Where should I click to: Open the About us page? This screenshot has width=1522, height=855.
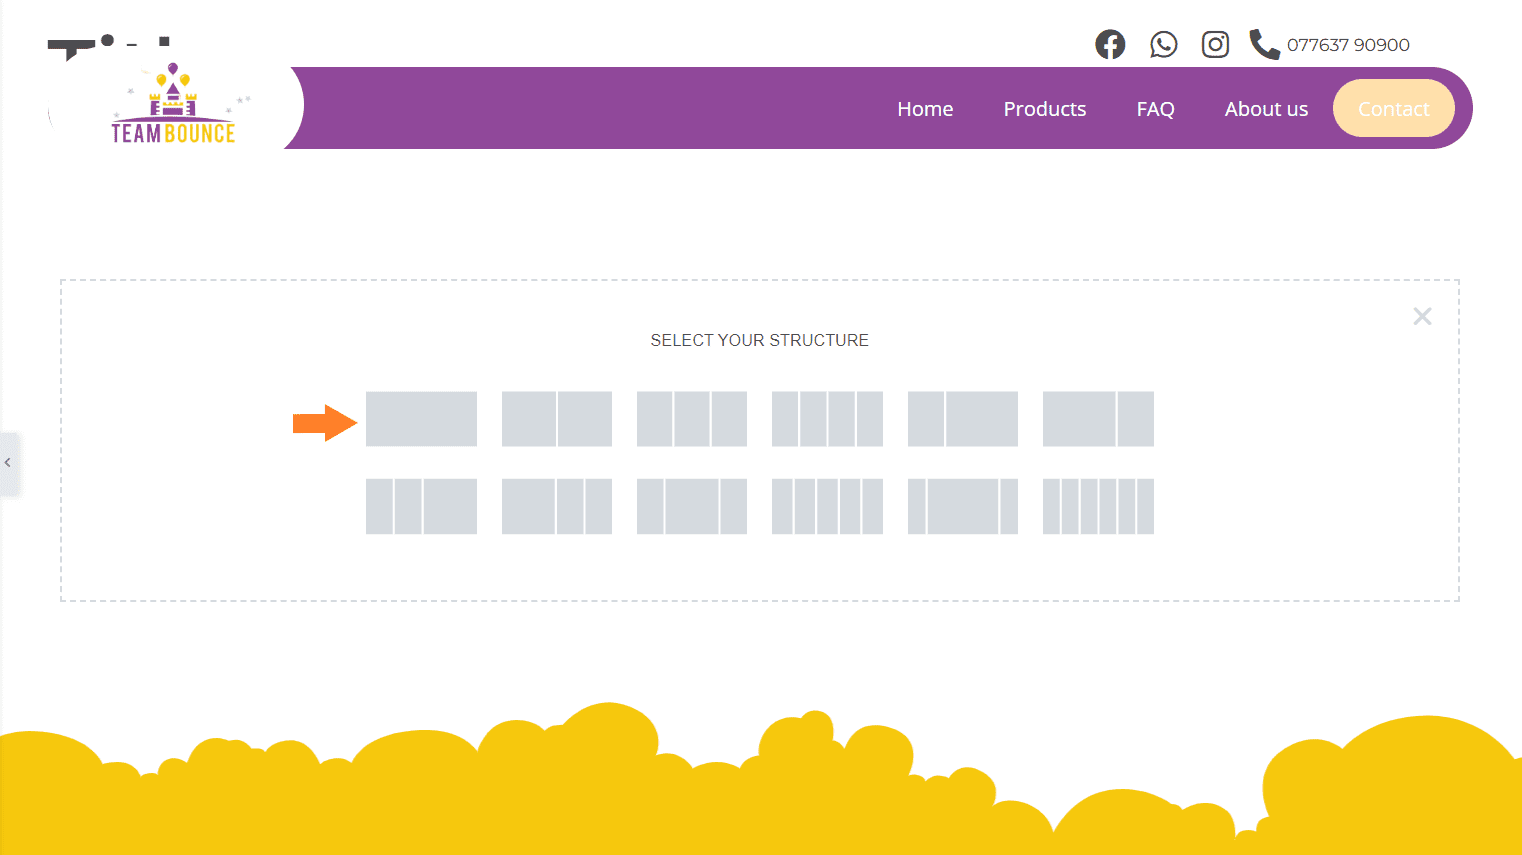pos(1266,108)
